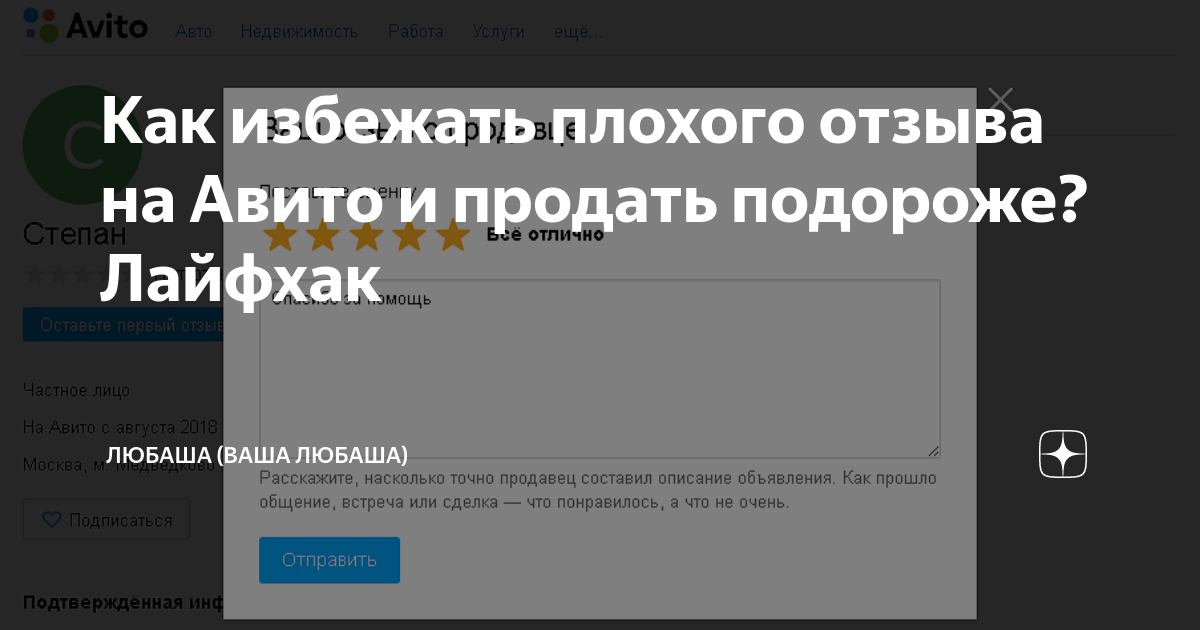Select the fourth rating star

(x=410, y=235)
